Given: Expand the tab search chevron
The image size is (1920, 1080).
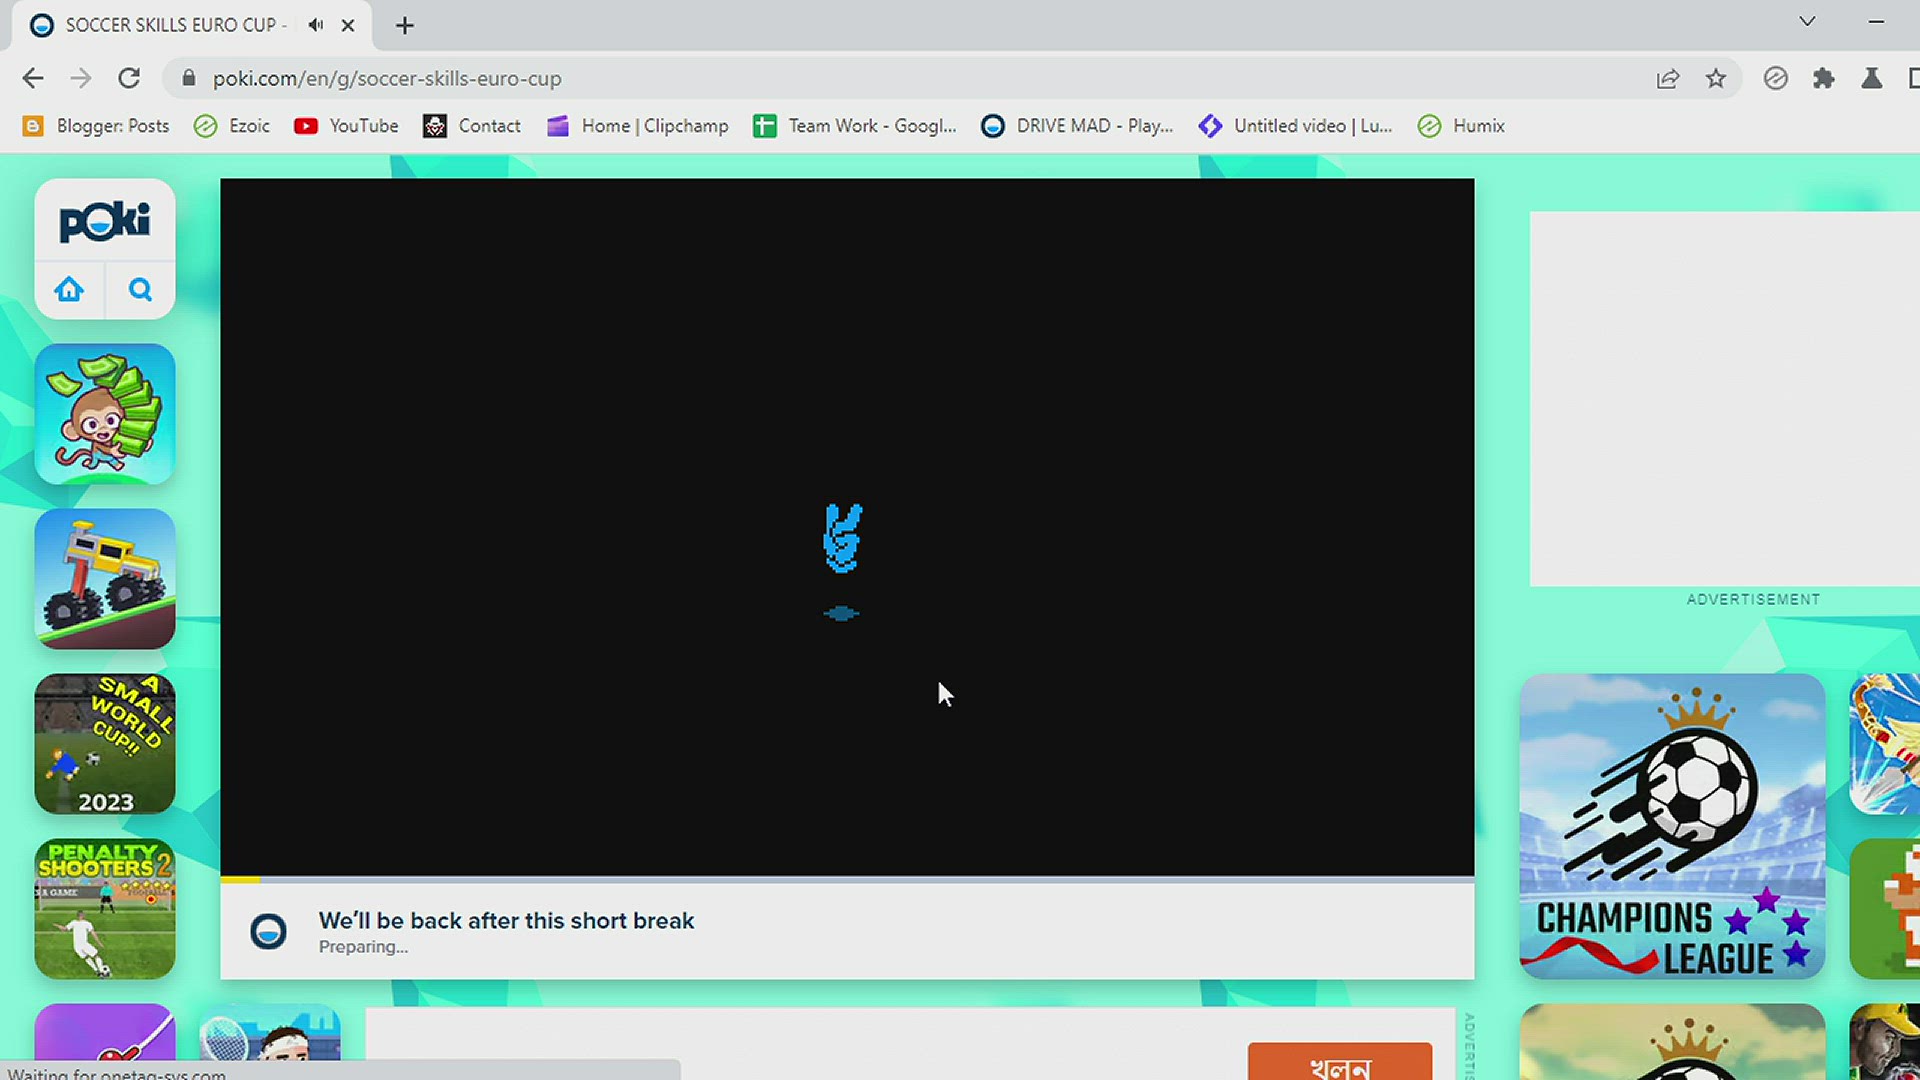Looking at the screenshot, I should point(1807,21).
